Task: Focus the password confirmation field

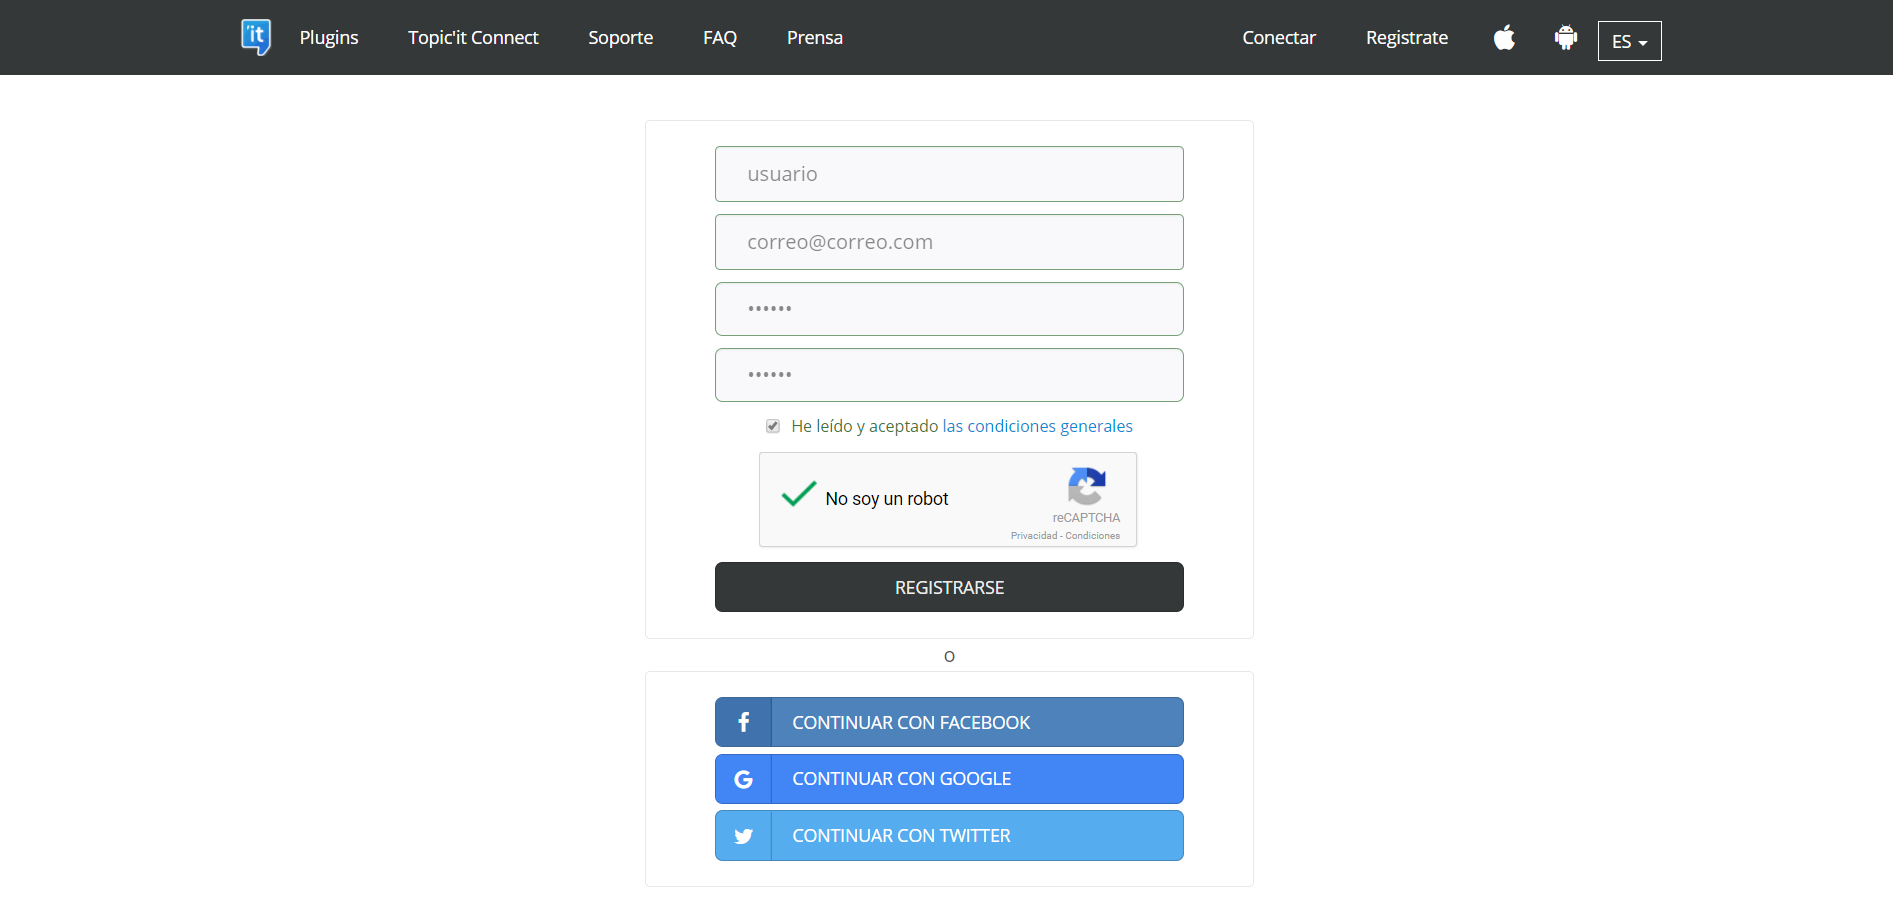Action: click(949, 375)
